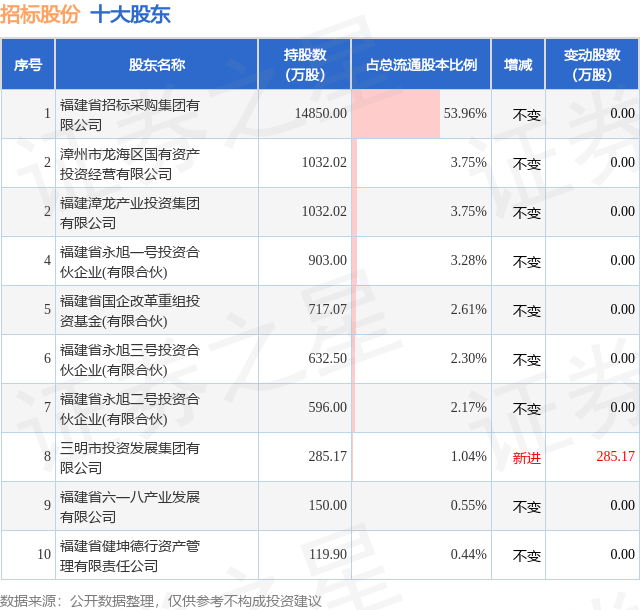Image resolution: width=640 pixels, height=610 pixels.
Task: Click rank number 6
Action: (47, 358)
